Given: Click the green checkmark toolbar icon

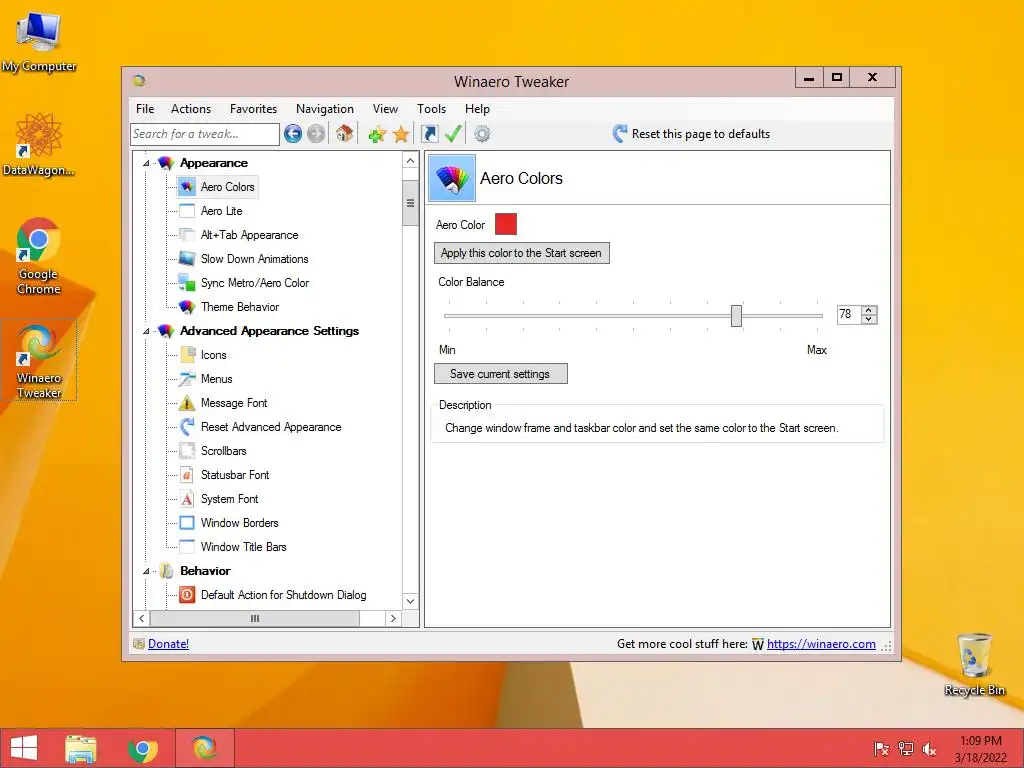Looking at the screenshot, I should (x=453, y=134).
